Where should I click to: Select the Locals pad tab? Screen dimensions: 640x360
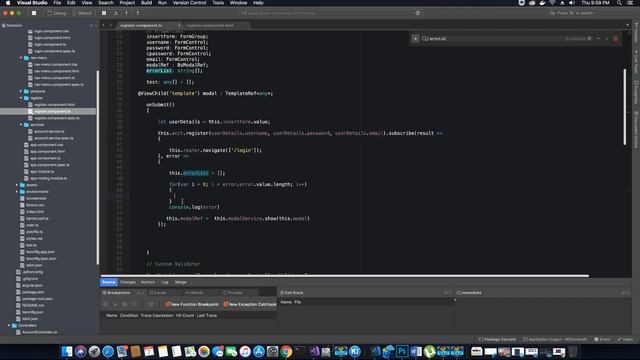click(x=158, y=293)
